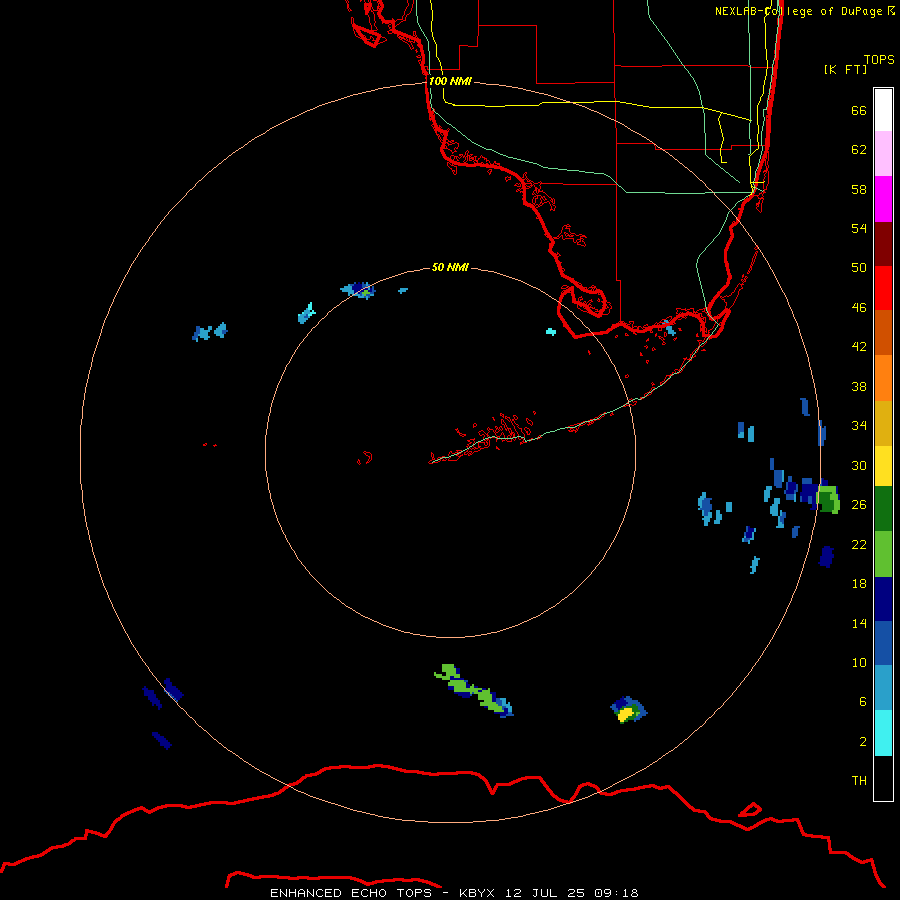Select the cyan segment of the color scale
The width and height of the screenshot is (900, 900).
pyautogui.click(x=883, y=733)
